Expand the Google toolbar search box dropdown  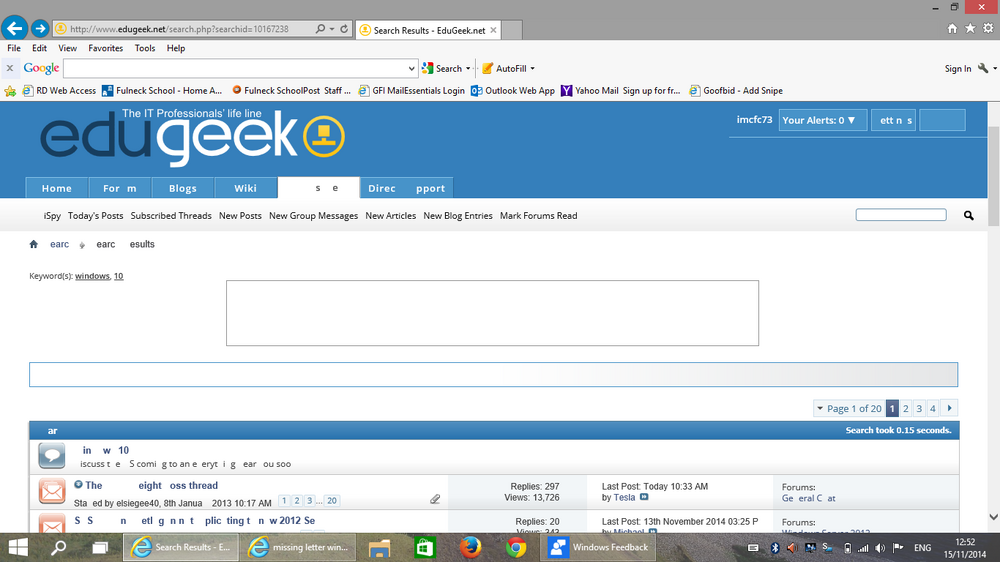(x=411, y=68)
